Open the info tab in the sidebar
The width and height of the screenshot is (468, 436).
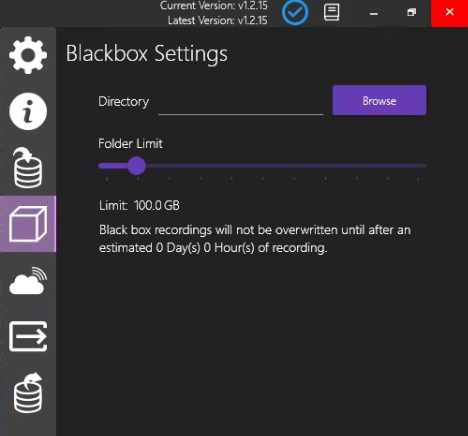28,111
